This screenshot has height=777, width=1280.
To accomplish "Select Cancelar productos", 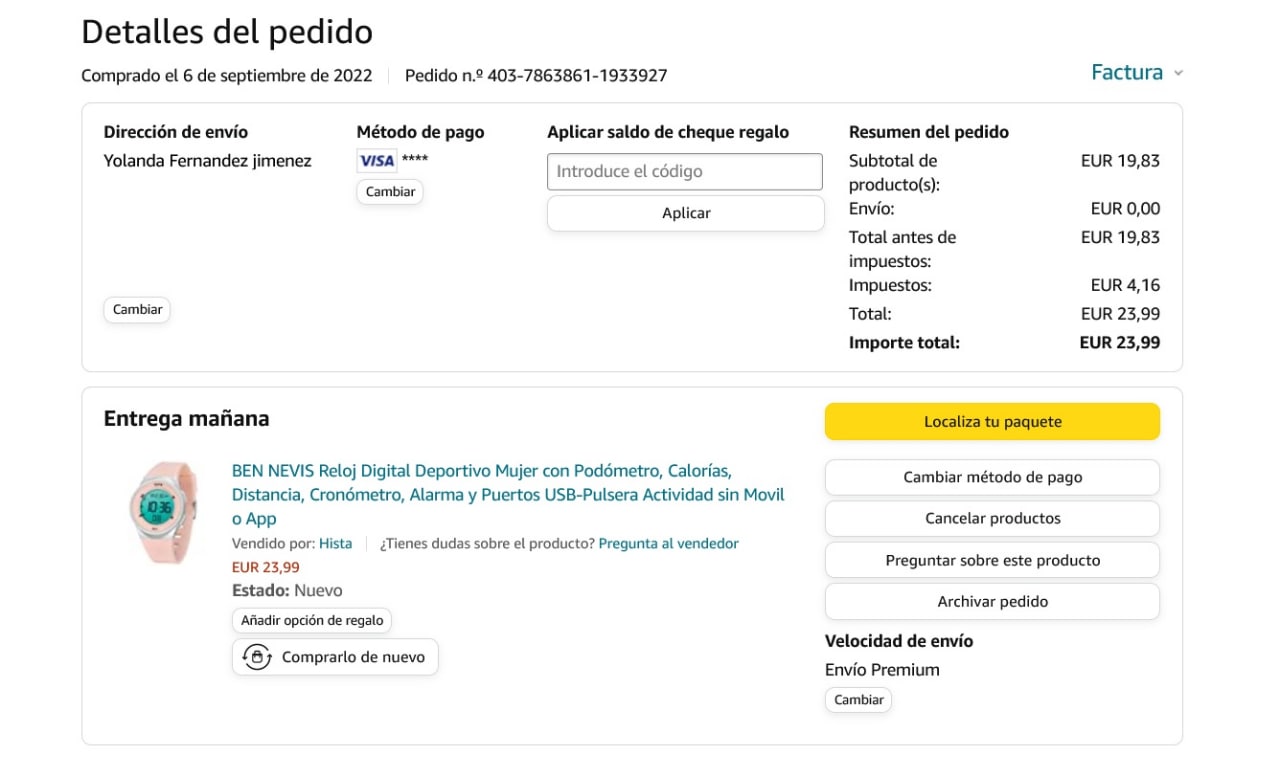I will 992,519.
